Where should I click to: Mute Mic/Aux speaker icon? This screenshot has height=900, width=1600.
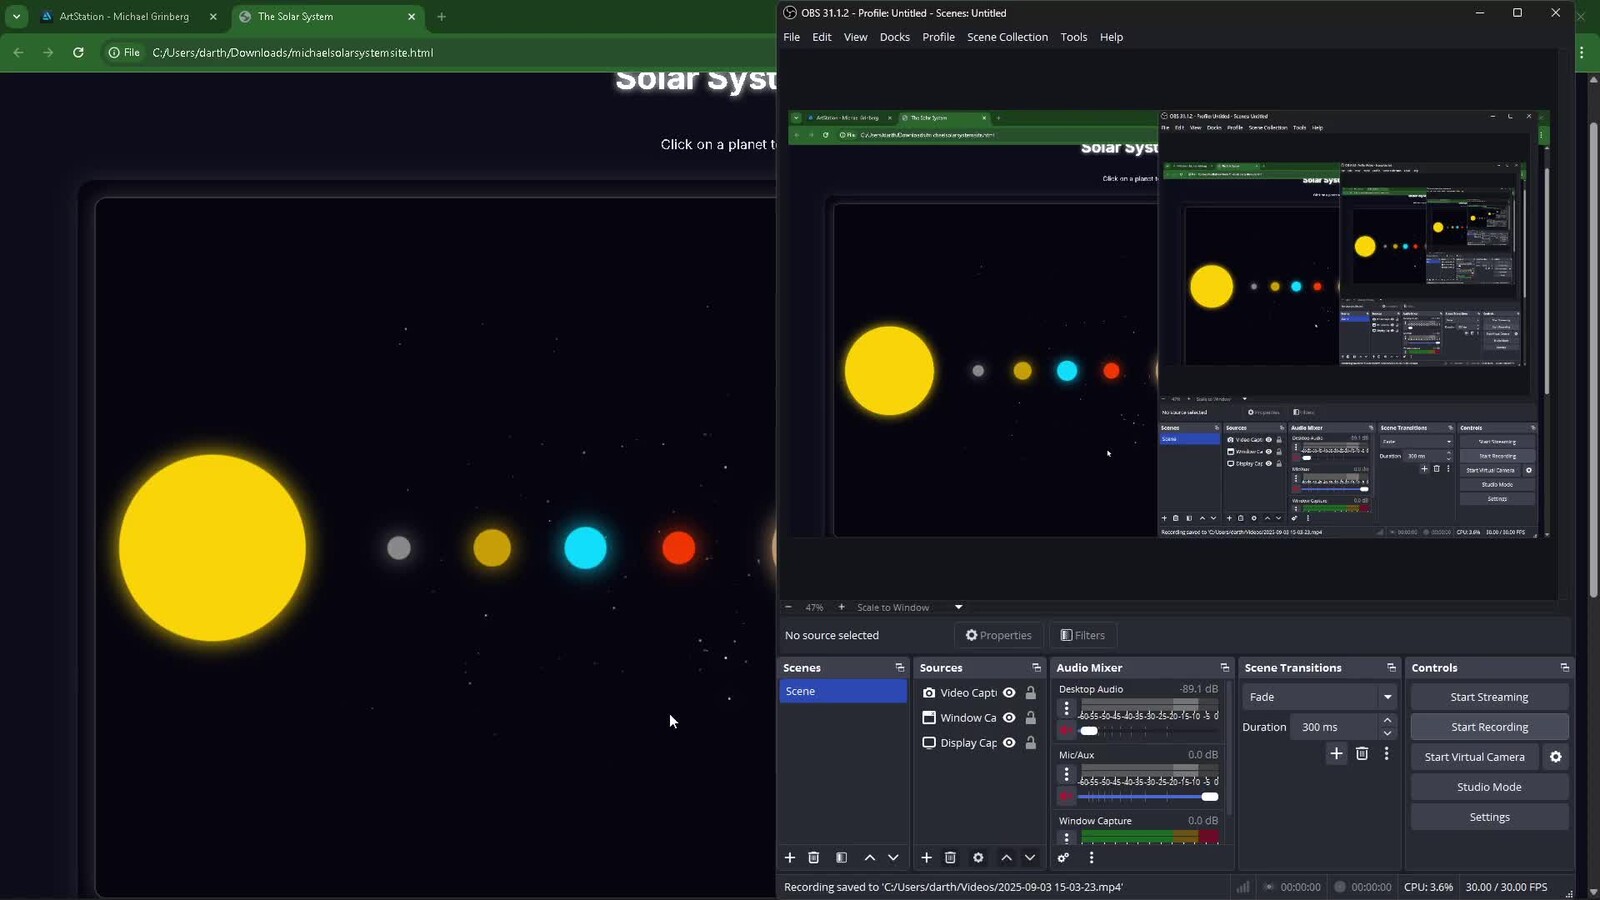[1067, 797]
